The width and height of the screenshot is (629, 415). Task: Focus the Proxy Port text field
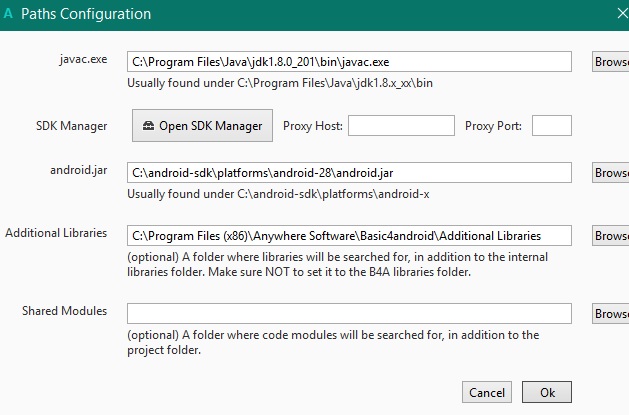[x=552, y=125]
